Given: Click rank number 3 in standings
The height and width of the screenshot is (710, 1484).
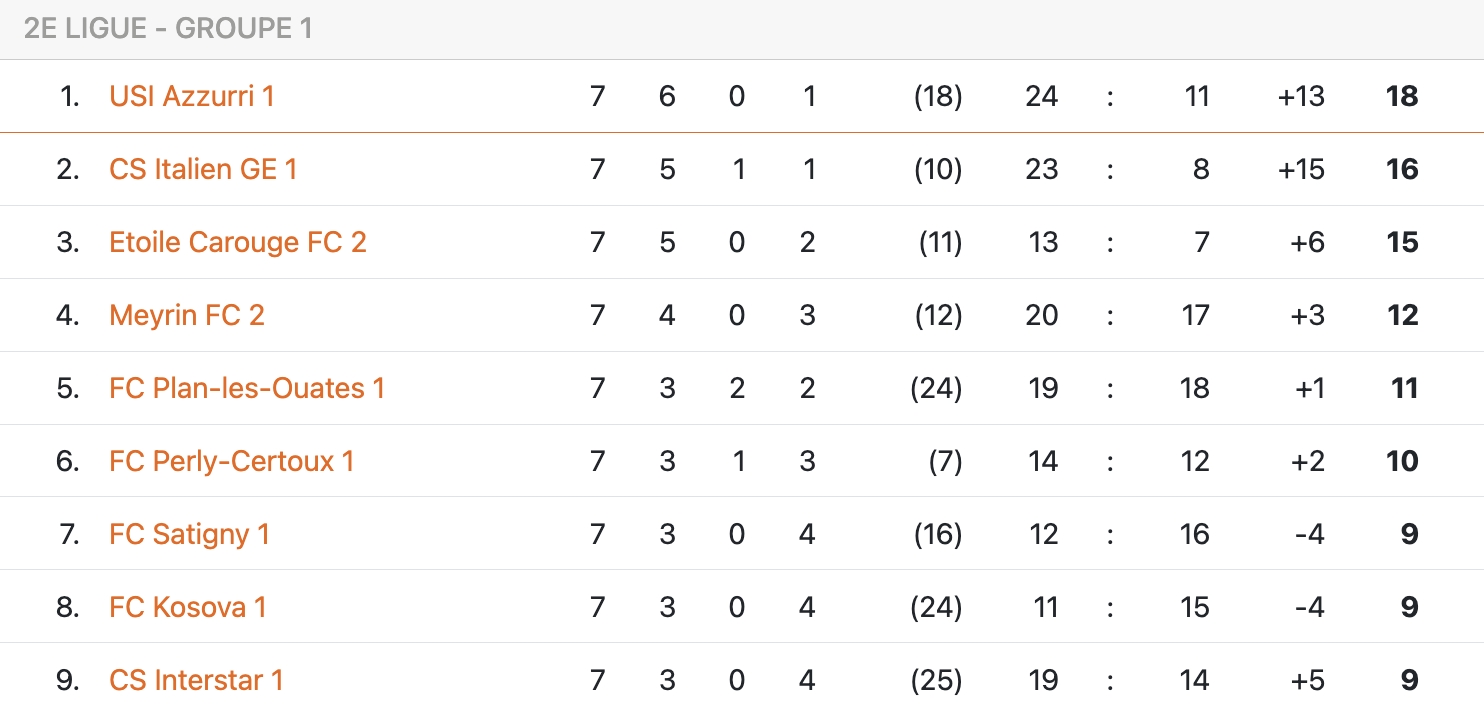Looking at the screenshot, I should point(67,242).
